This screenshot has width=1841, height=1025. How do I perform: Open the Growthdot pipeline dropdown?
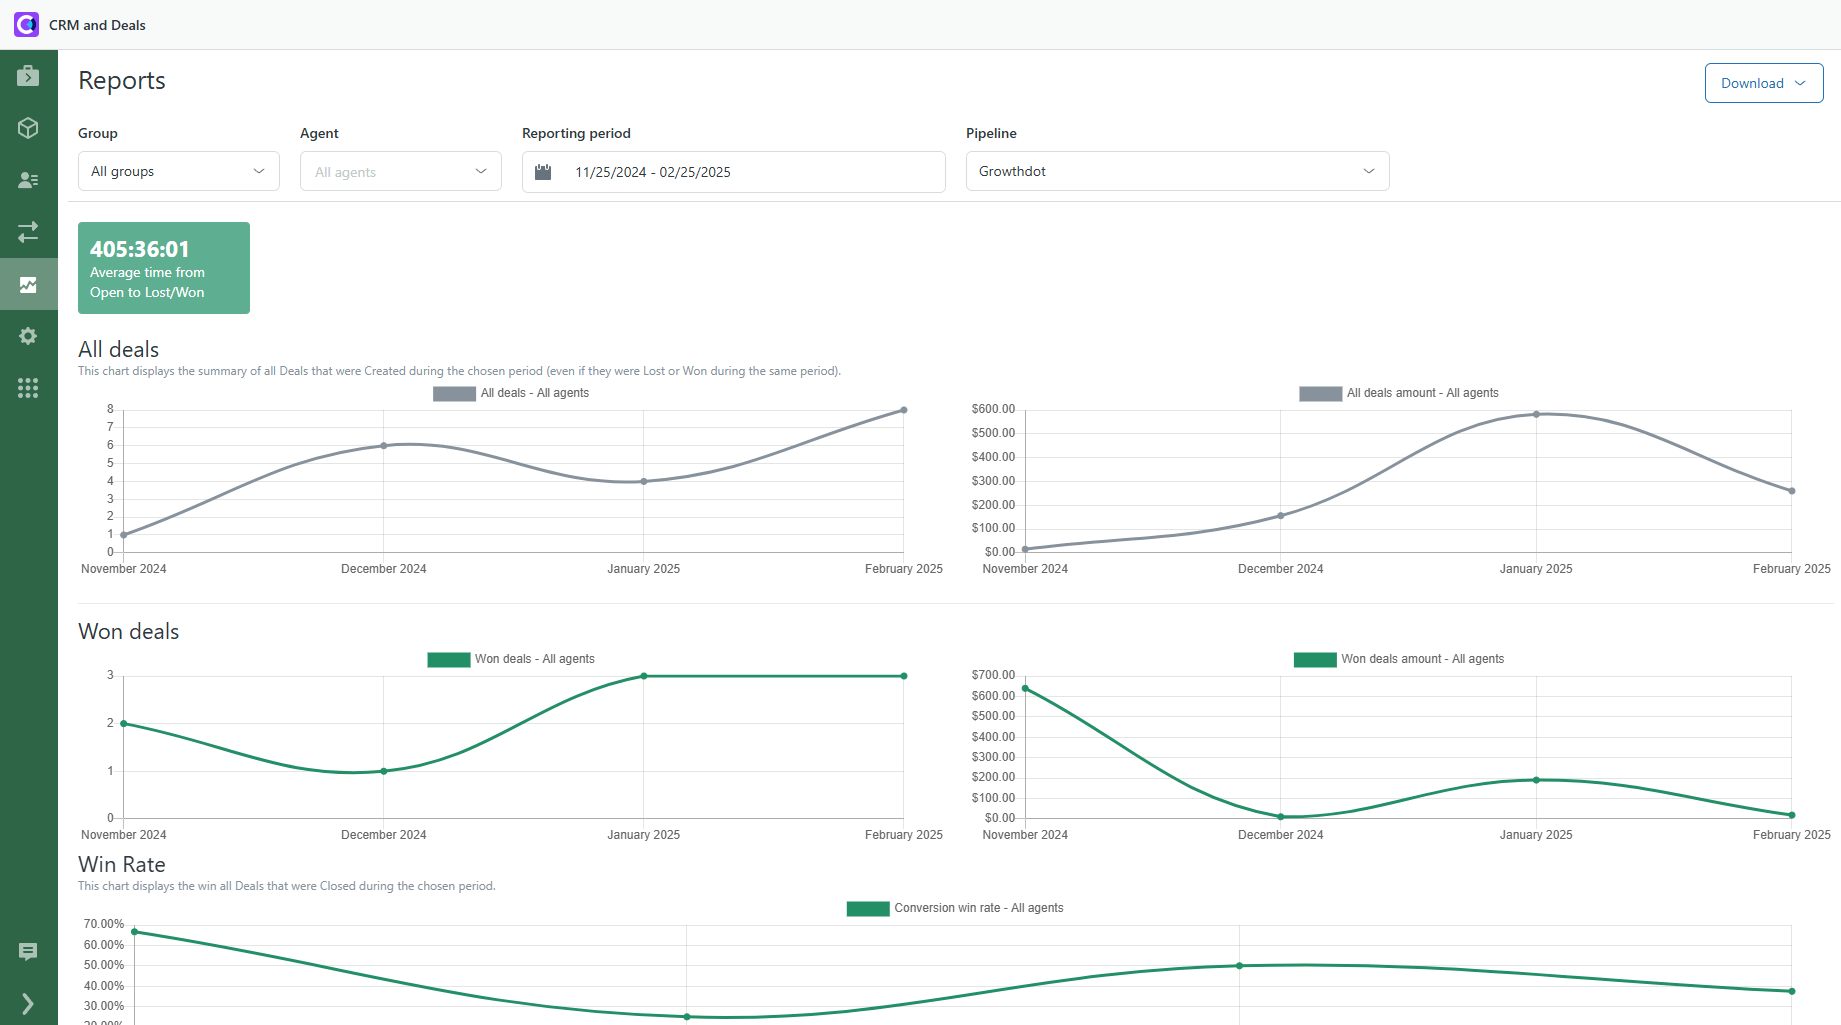pyautogui.click(x=1176, y=171)
